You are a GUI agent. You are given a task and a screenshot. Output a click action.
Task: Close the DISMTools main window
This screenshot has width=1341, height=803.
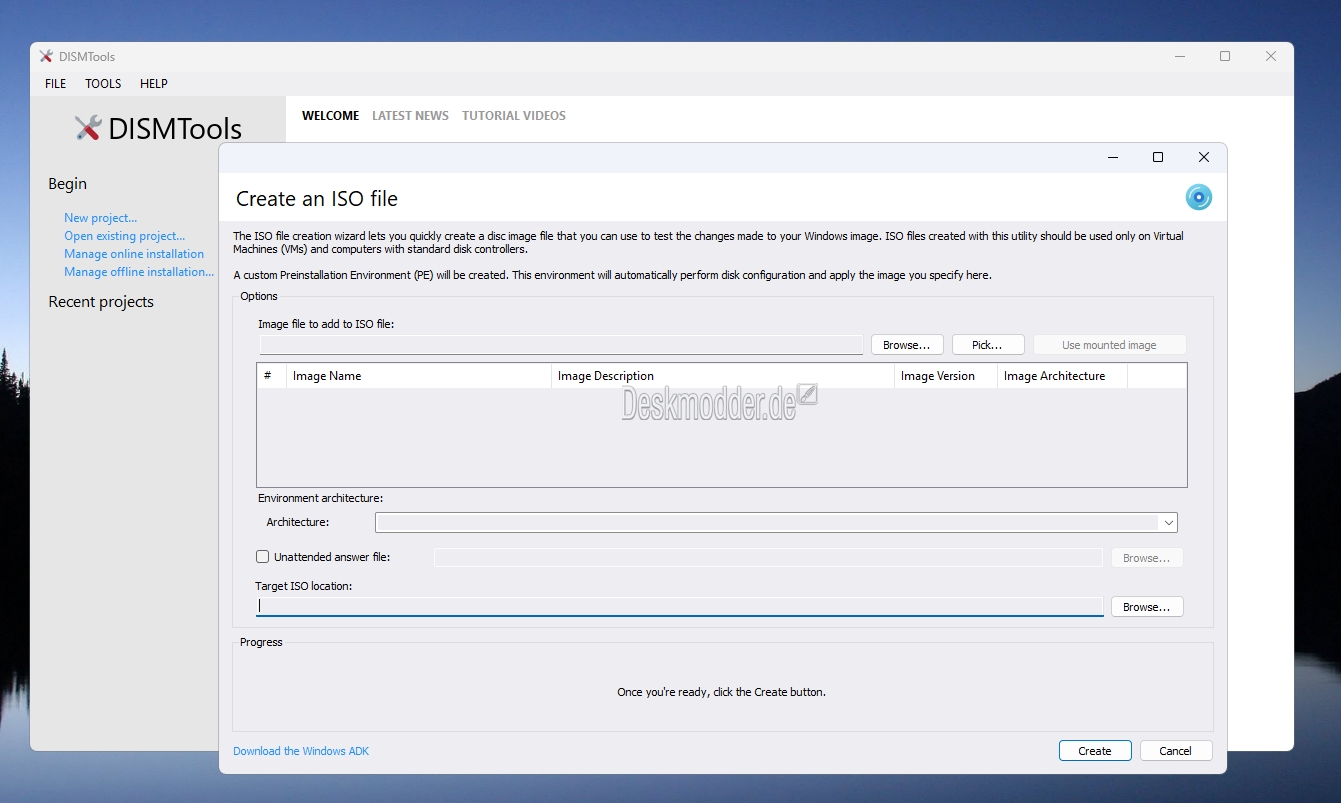tap(1271, 57)
